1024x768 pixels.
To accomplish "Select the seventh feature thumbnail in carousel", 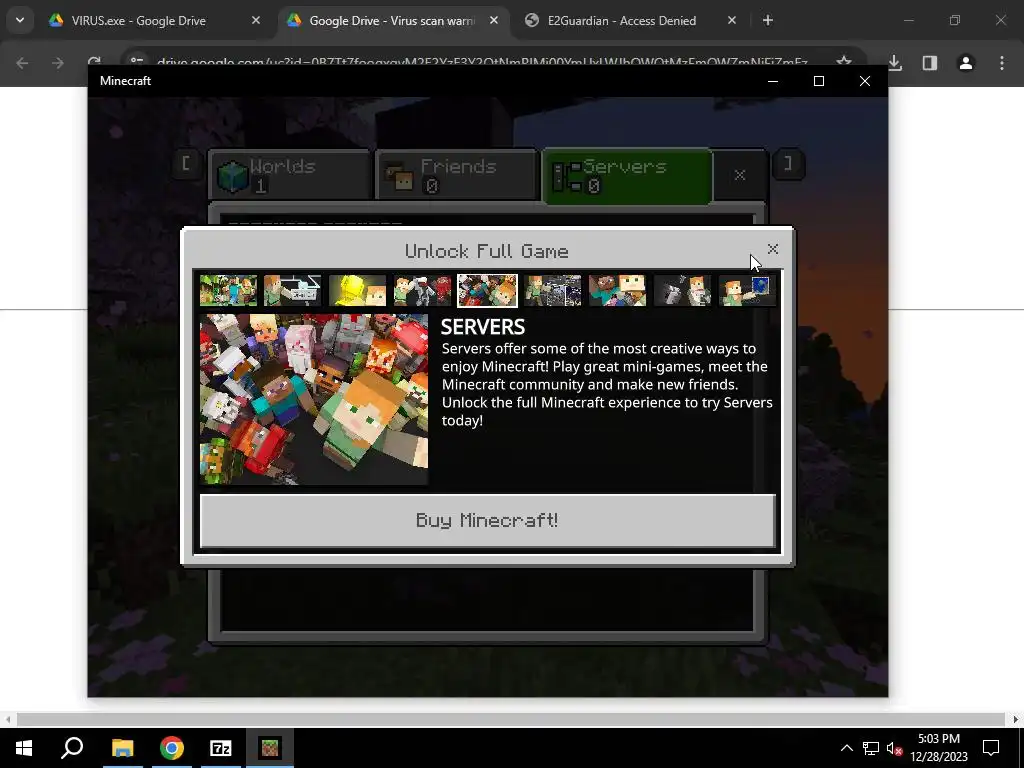I will [x=617, y=290].
